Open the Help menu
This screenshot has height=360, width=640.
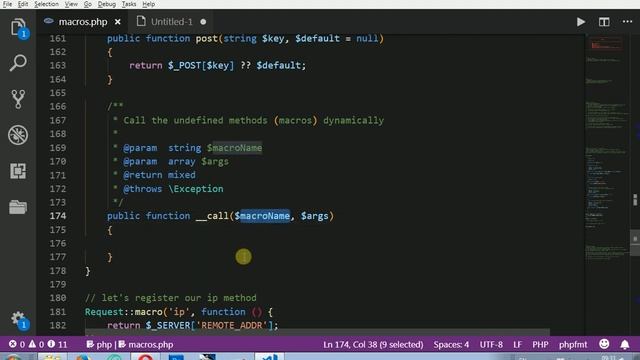point(149,4)
